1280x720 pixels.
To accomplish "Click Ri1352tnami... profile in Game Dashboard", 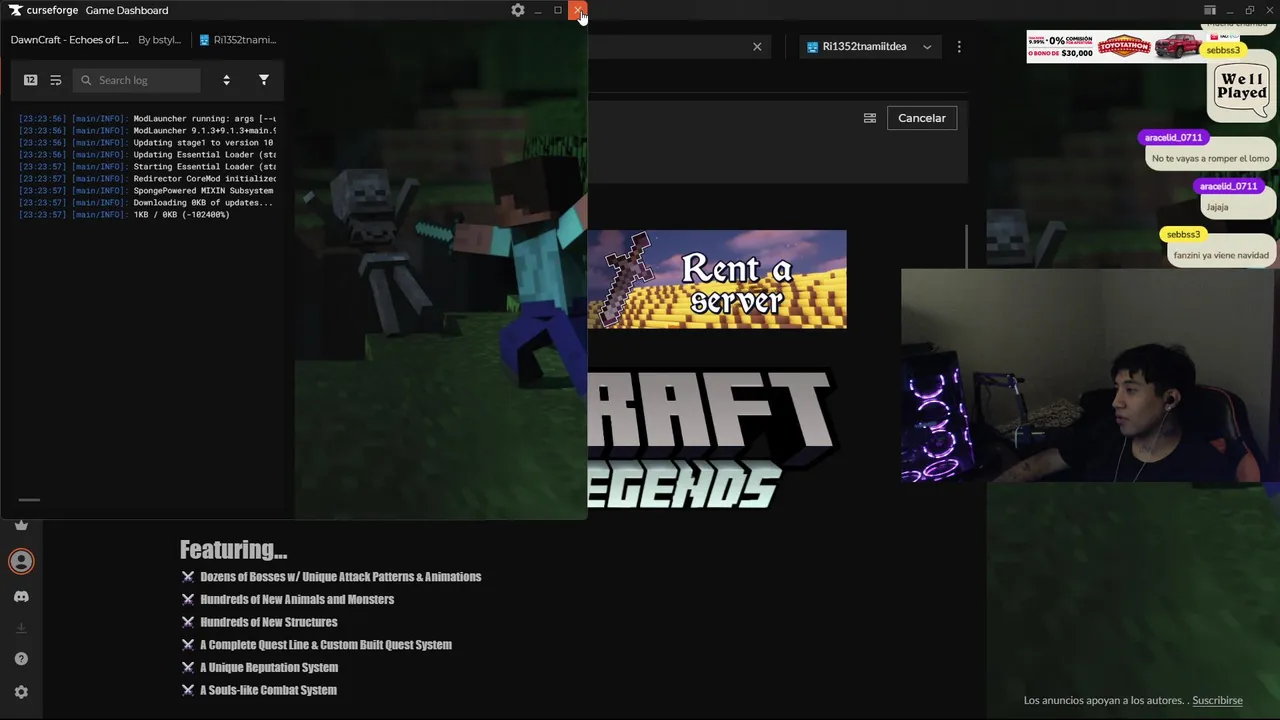I will 238,40.
